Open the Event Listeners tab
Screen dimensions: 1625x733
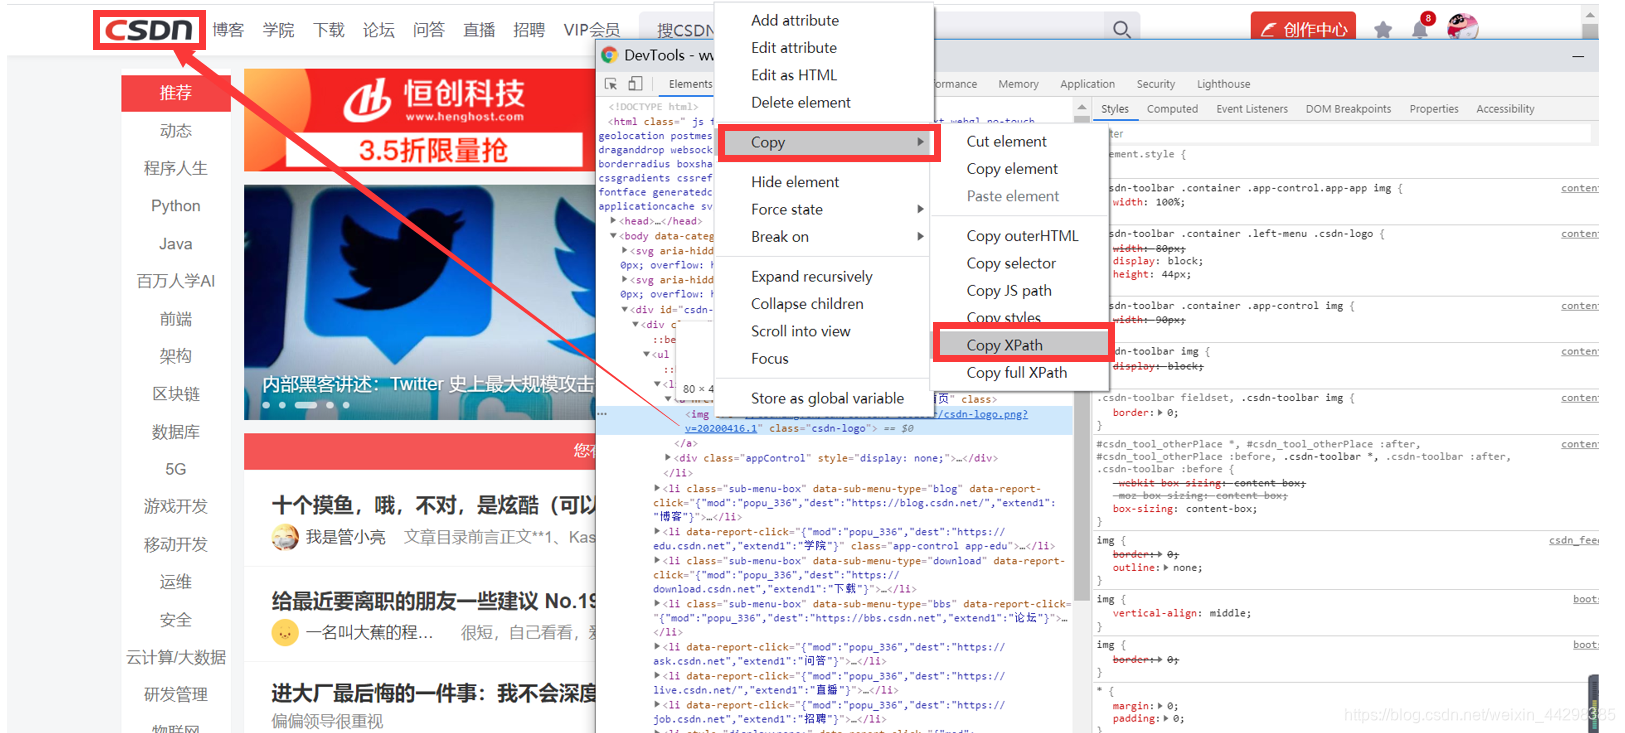[x=1252, y=109]
